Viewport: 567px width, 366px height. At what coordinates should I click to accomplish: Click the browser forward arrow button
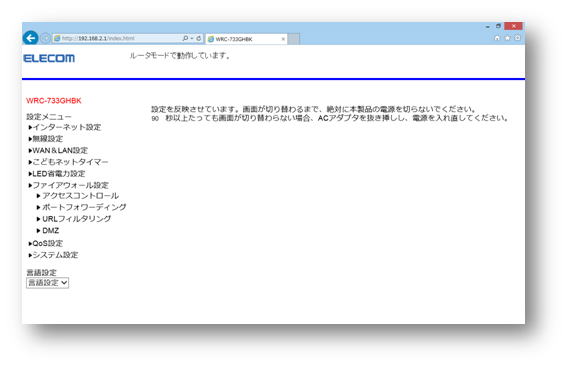pyautogui.click(x=45, y=38)
